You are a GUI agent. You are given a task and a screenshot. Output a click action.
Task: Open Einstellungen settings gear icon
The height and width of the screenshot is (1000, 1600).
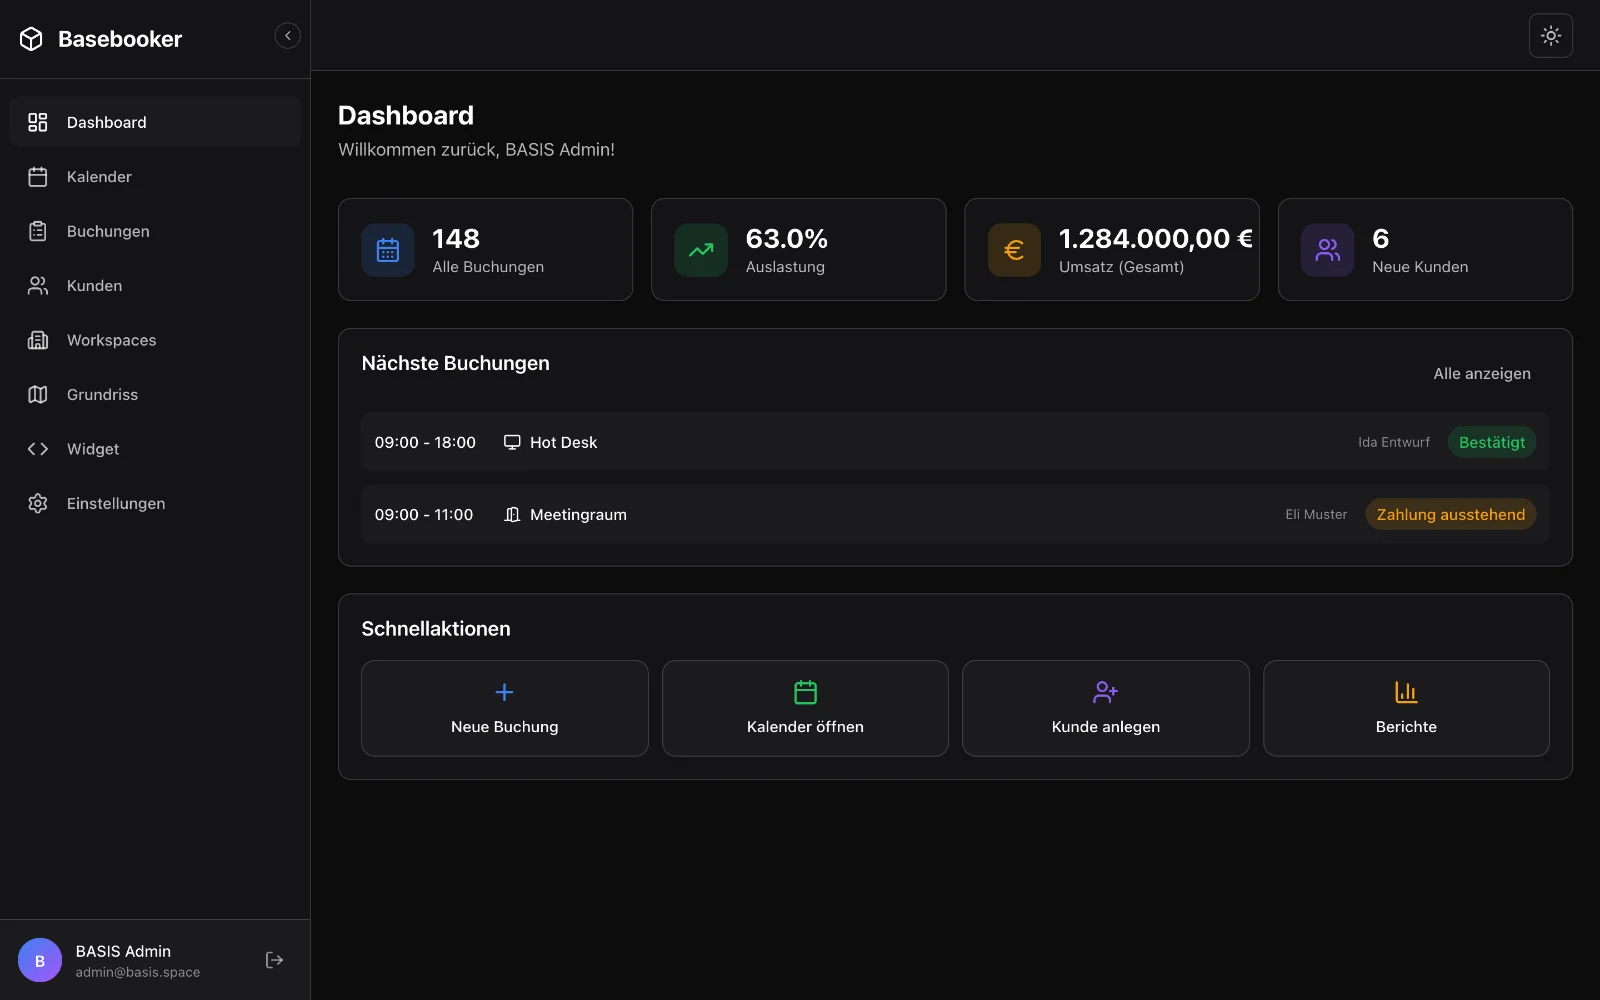pyautogui.click(x=38, y=504)
